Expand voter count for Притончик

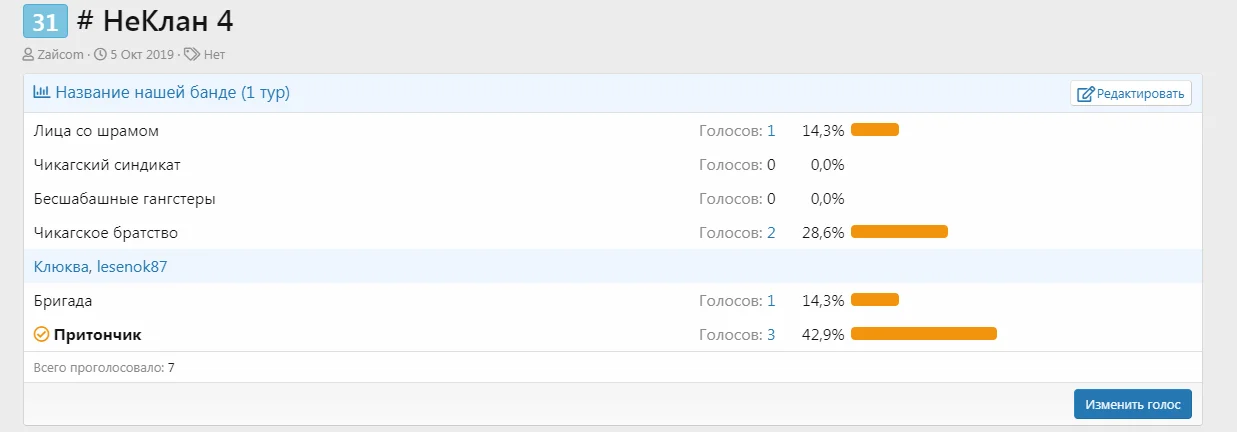tap(770, 334)
